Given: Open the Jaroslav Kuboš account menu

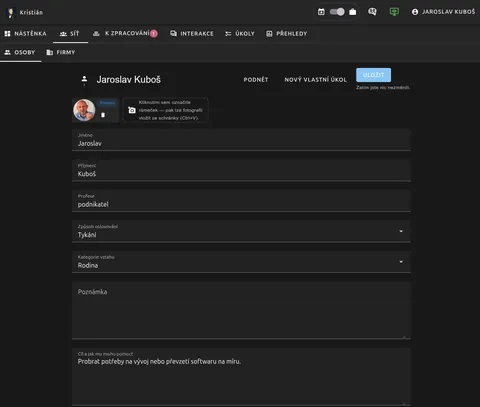Looking at the screenshot, I should click(443, 12).
